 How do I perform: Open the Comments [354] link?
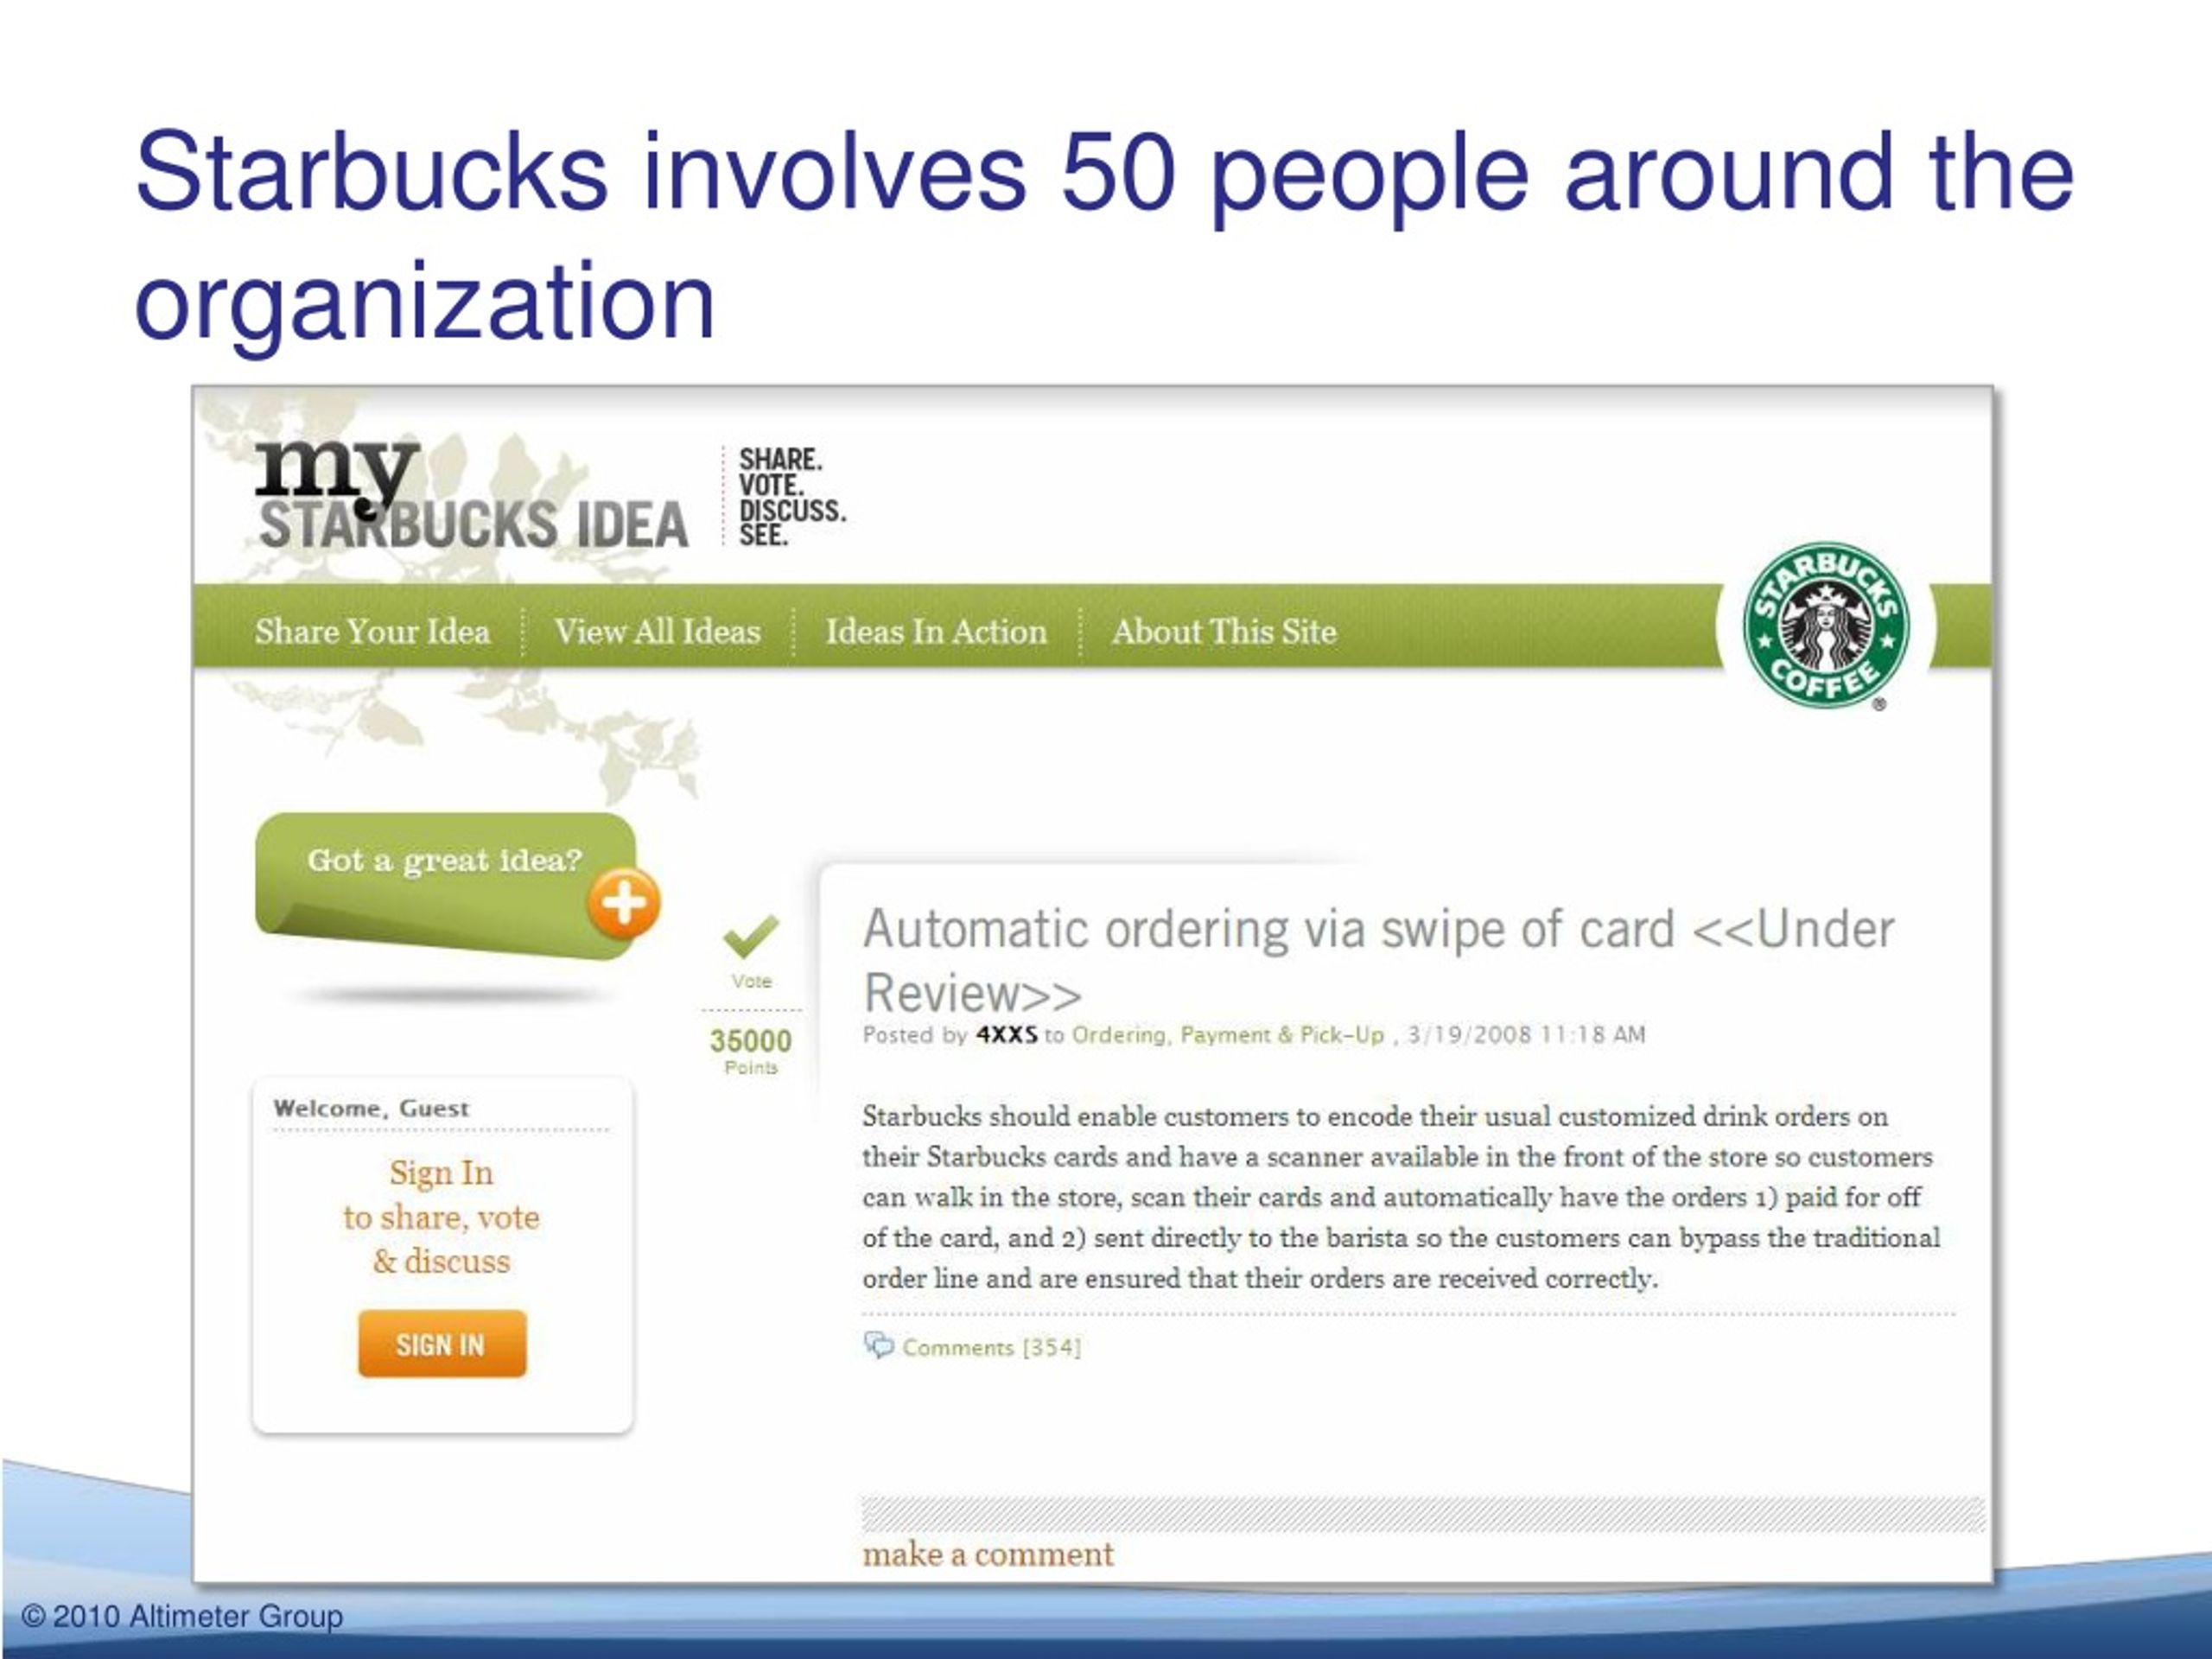[x=991, y=1347]
